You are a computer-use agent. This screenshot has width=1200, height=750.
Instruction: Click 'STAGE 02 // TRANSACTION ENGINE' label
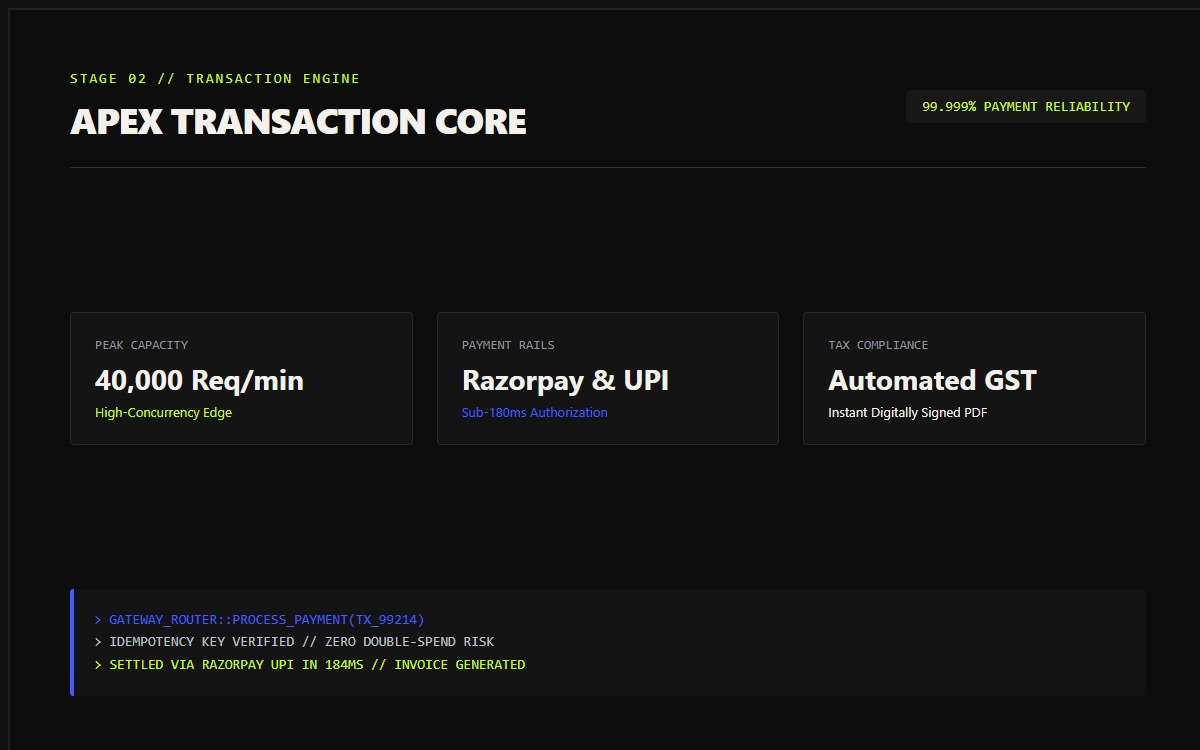[x=215, y=79]
